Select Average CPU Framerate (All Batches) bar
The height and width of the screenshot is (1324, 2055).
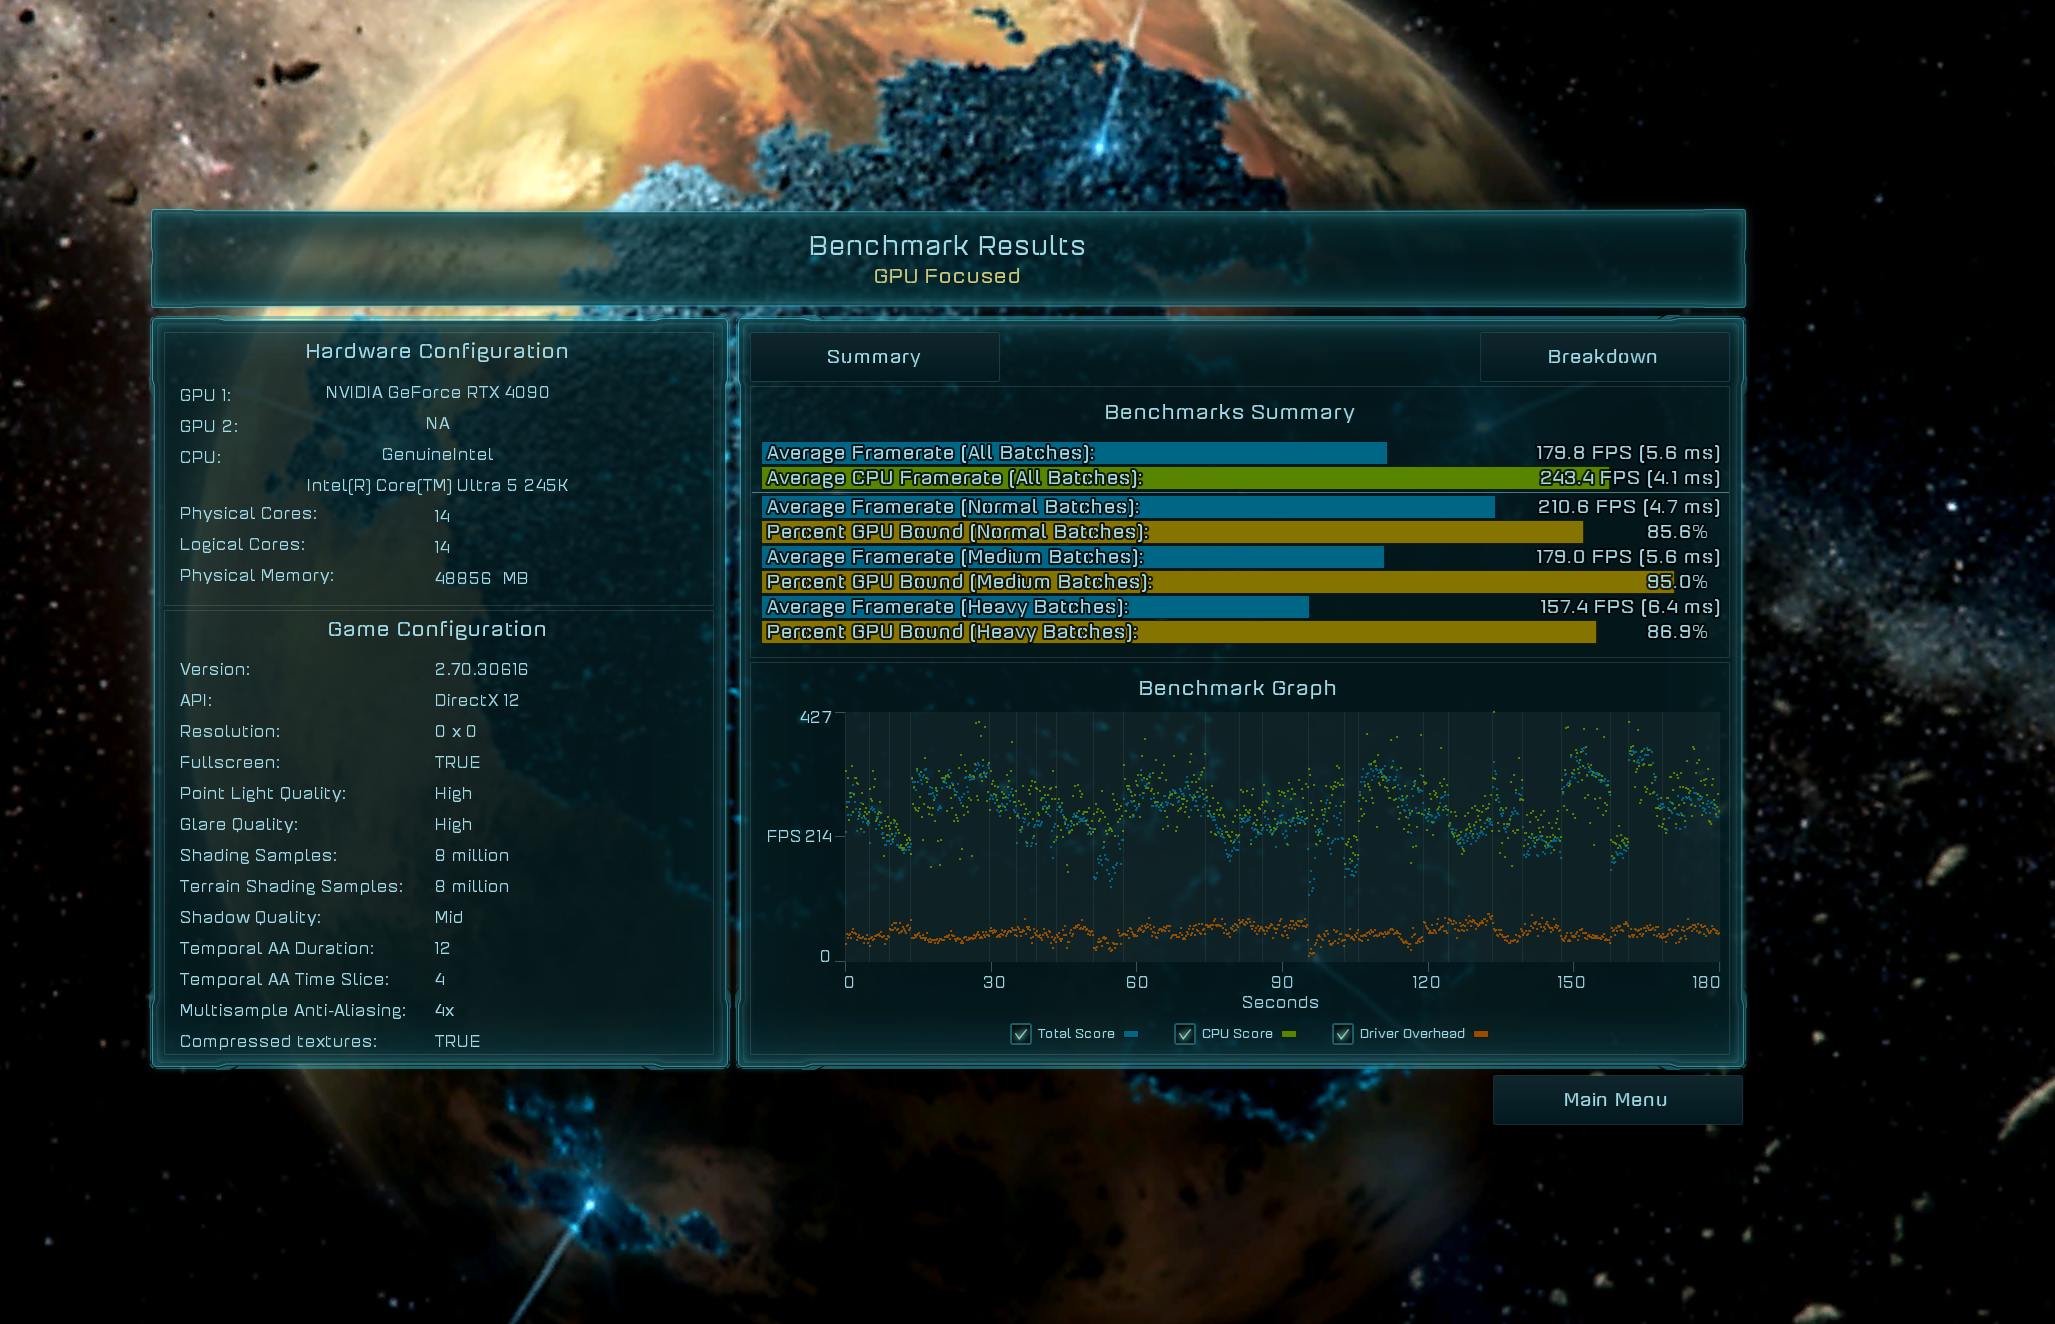(1185, 478)
